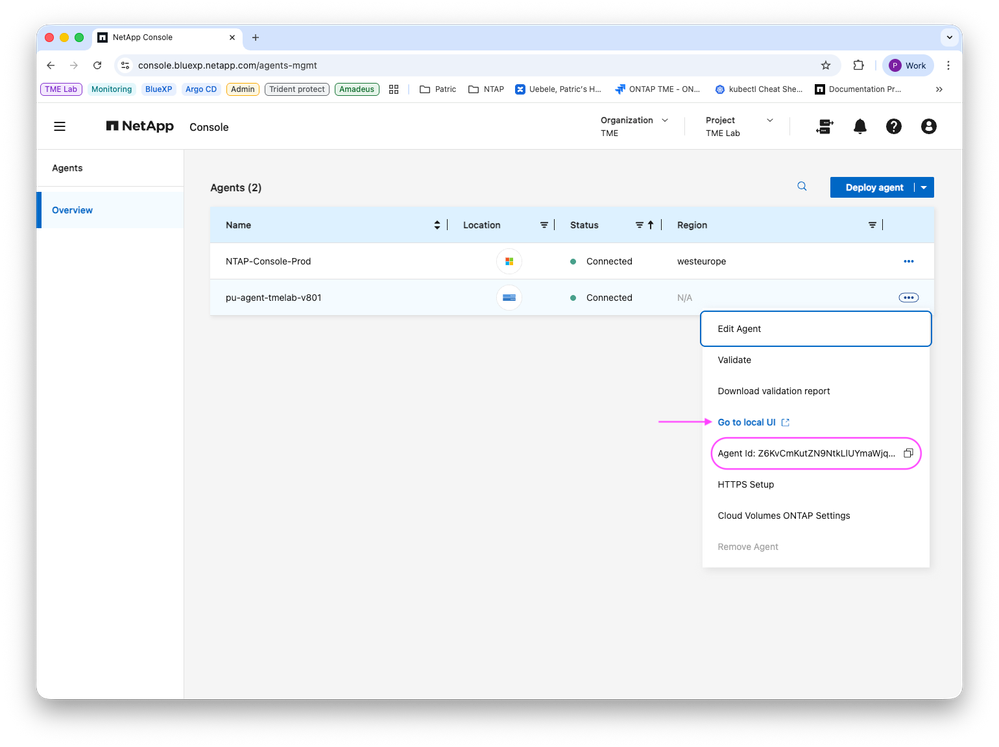This screenshot has height=747, width=999.
Task: Open actions menu for NTAP-Console-Prod
Action: (x=909, y=261)
